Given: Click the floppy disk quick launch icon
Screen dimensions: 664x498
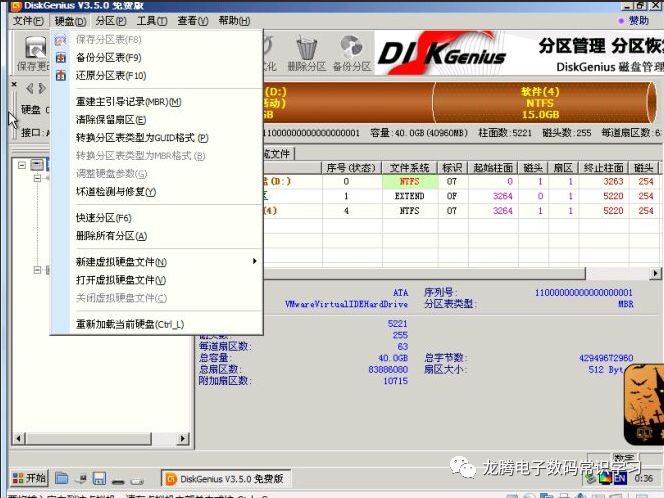Looking at the screenshot, I should point(99,479).
